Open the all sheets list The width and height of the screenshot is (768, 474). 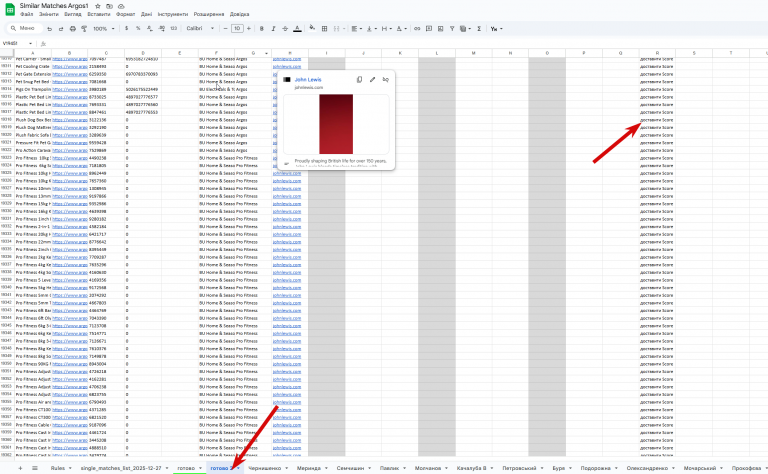click(35, 468)
